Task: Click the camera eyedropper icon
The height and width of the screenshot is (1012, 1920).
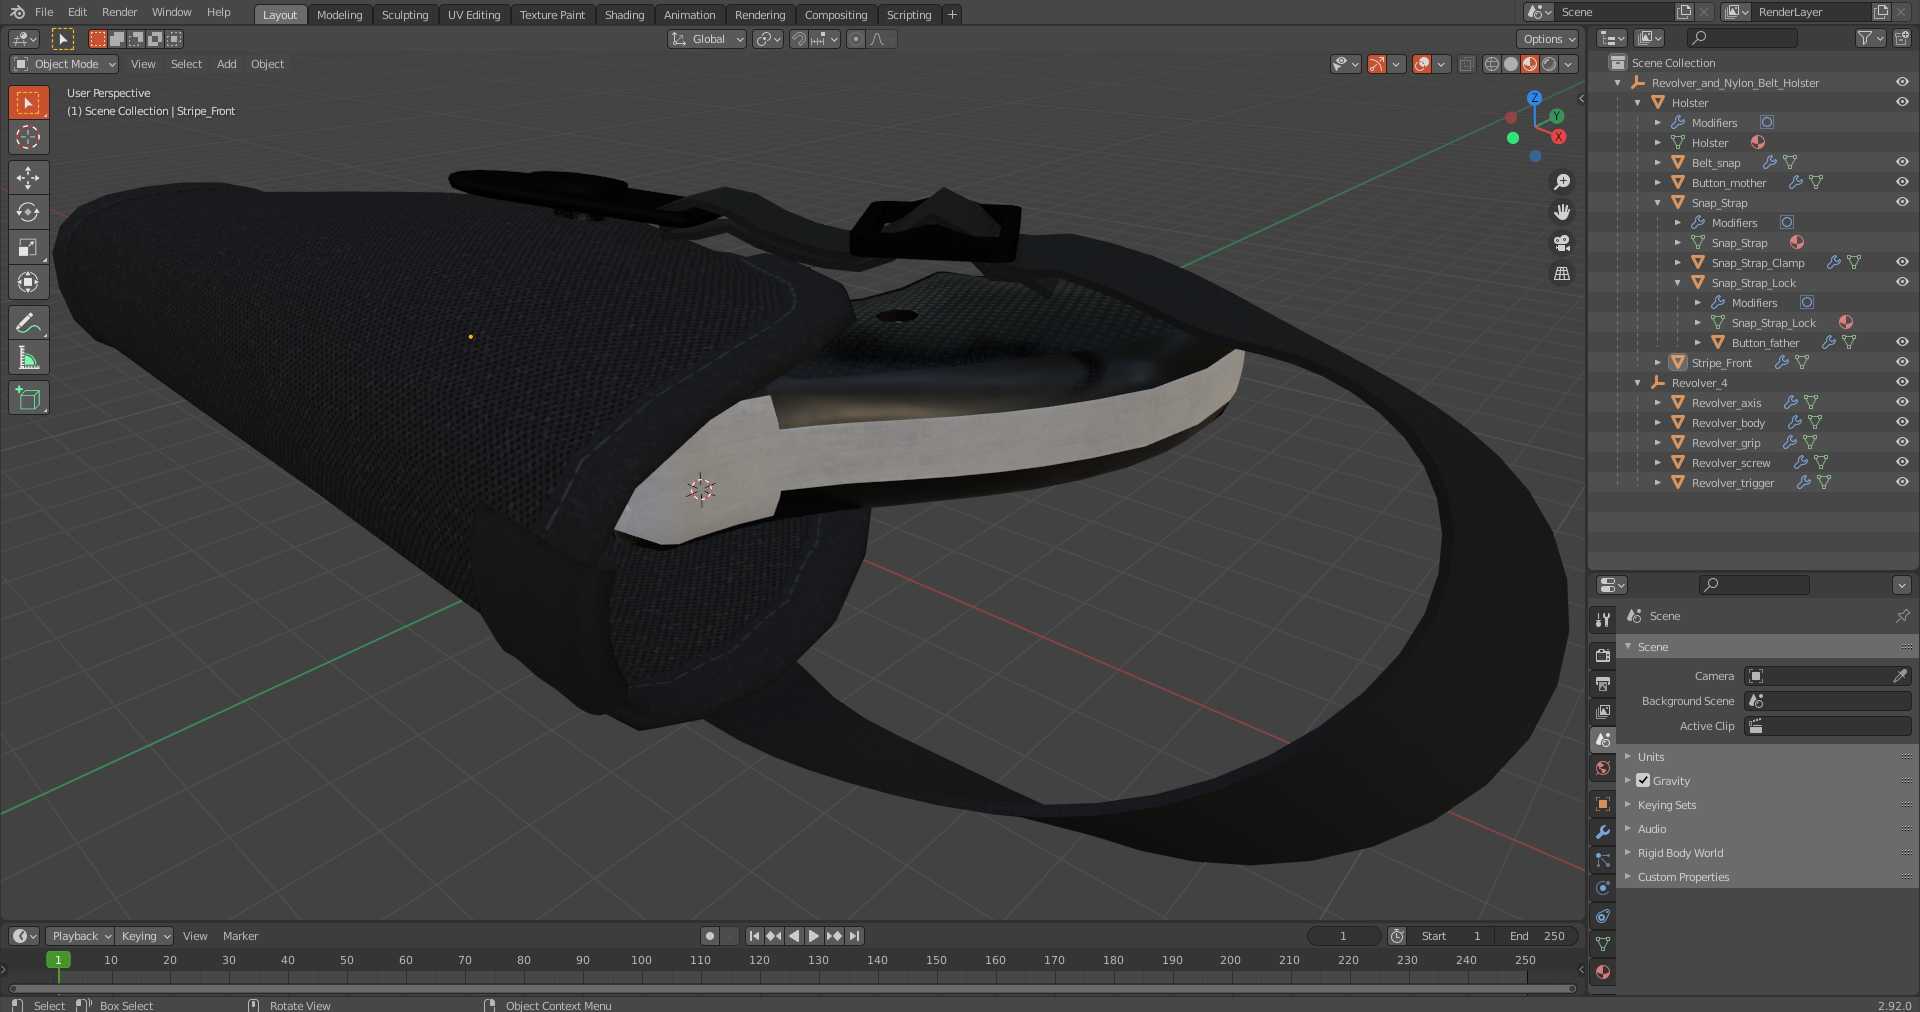Action: click(x=1900, y=676)
